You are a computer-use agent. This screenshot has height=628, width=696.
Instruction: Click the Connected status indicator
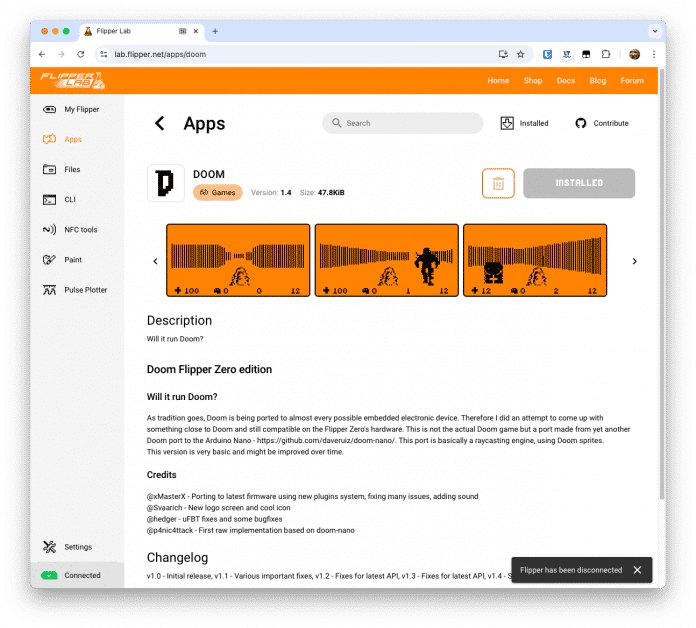[x=70, y=575]
